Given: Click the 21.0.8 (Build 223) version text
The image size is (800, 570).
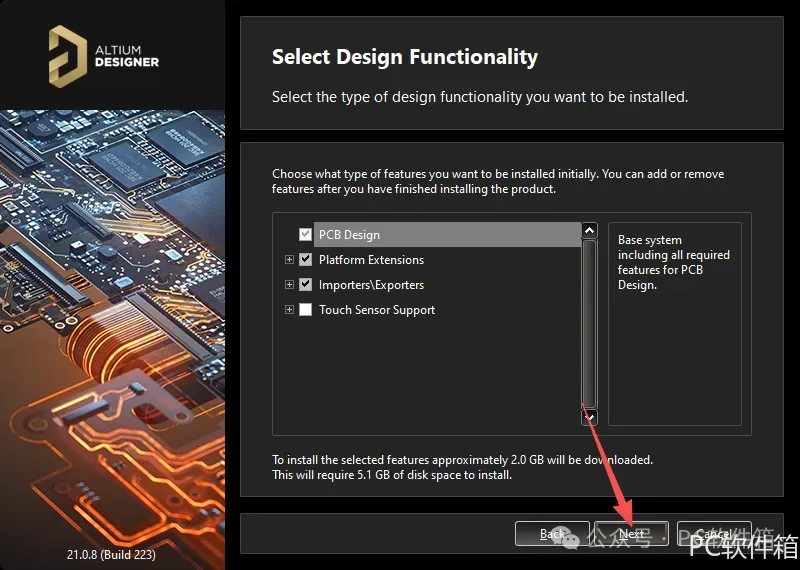Looking at the screenshot, I should coord(111,554).
